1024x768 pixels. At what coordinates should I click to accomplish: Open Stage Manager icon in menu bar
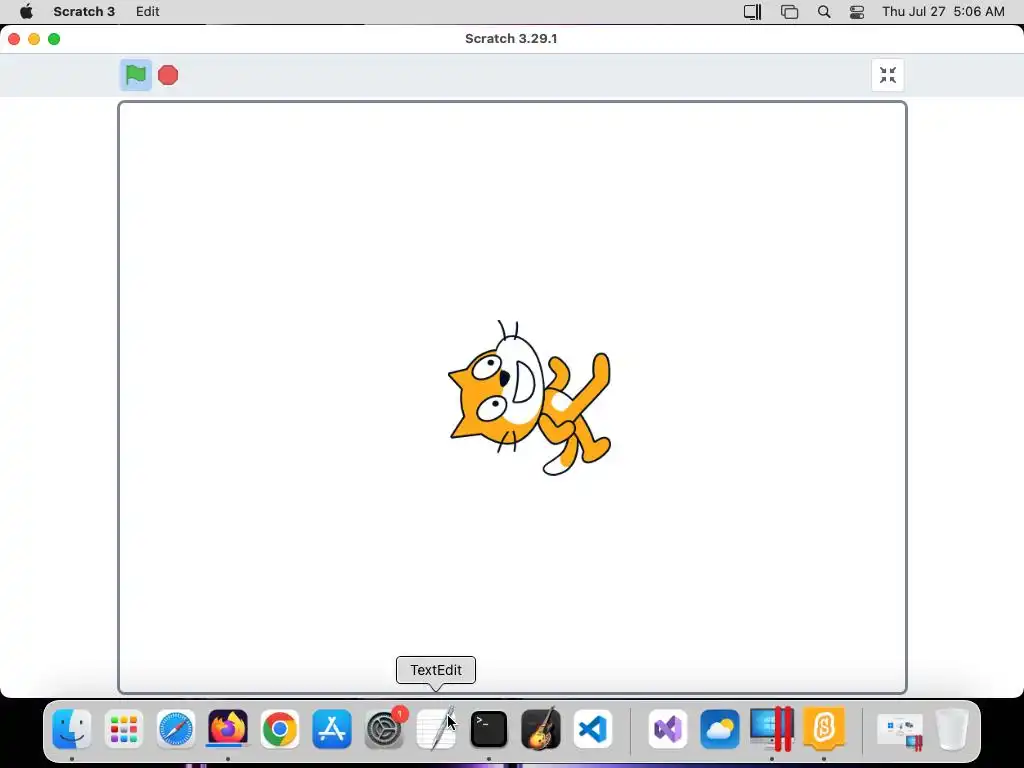click(x=790, y=12)
